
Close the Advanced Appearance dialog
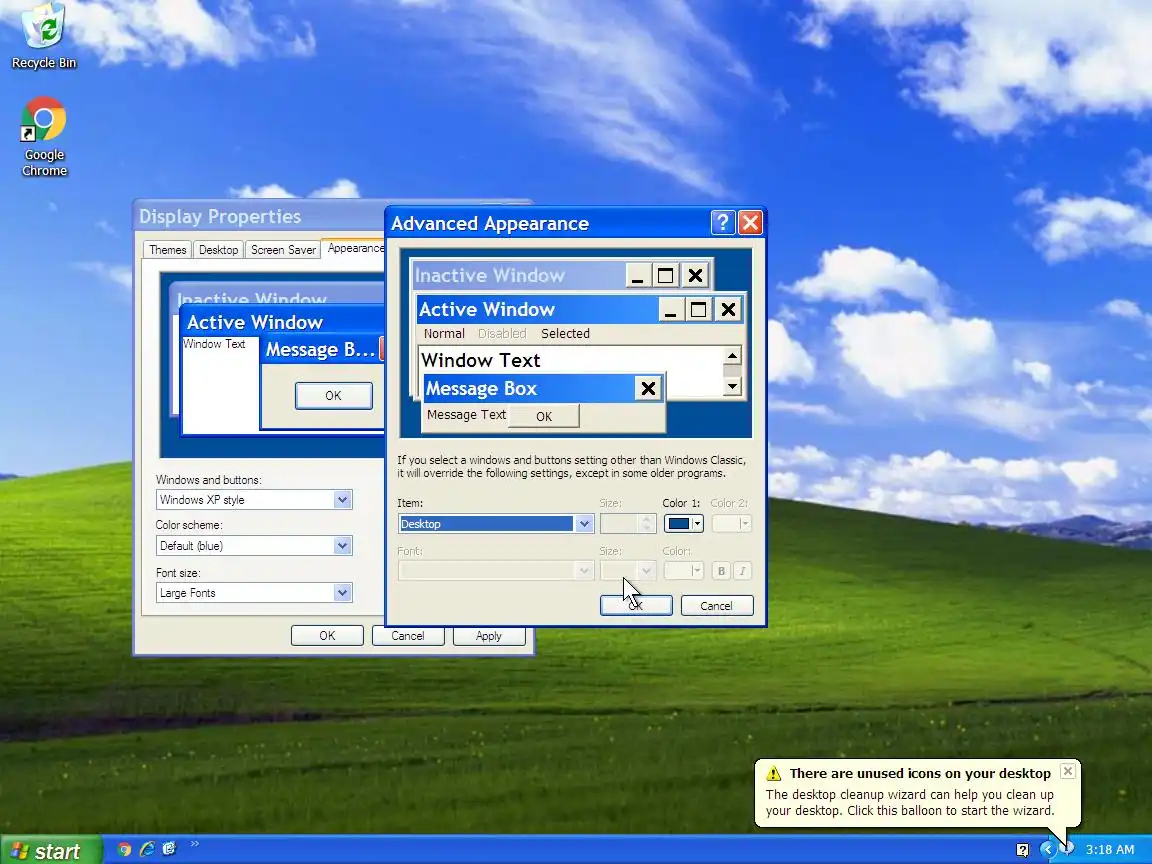tap(750, 223)
